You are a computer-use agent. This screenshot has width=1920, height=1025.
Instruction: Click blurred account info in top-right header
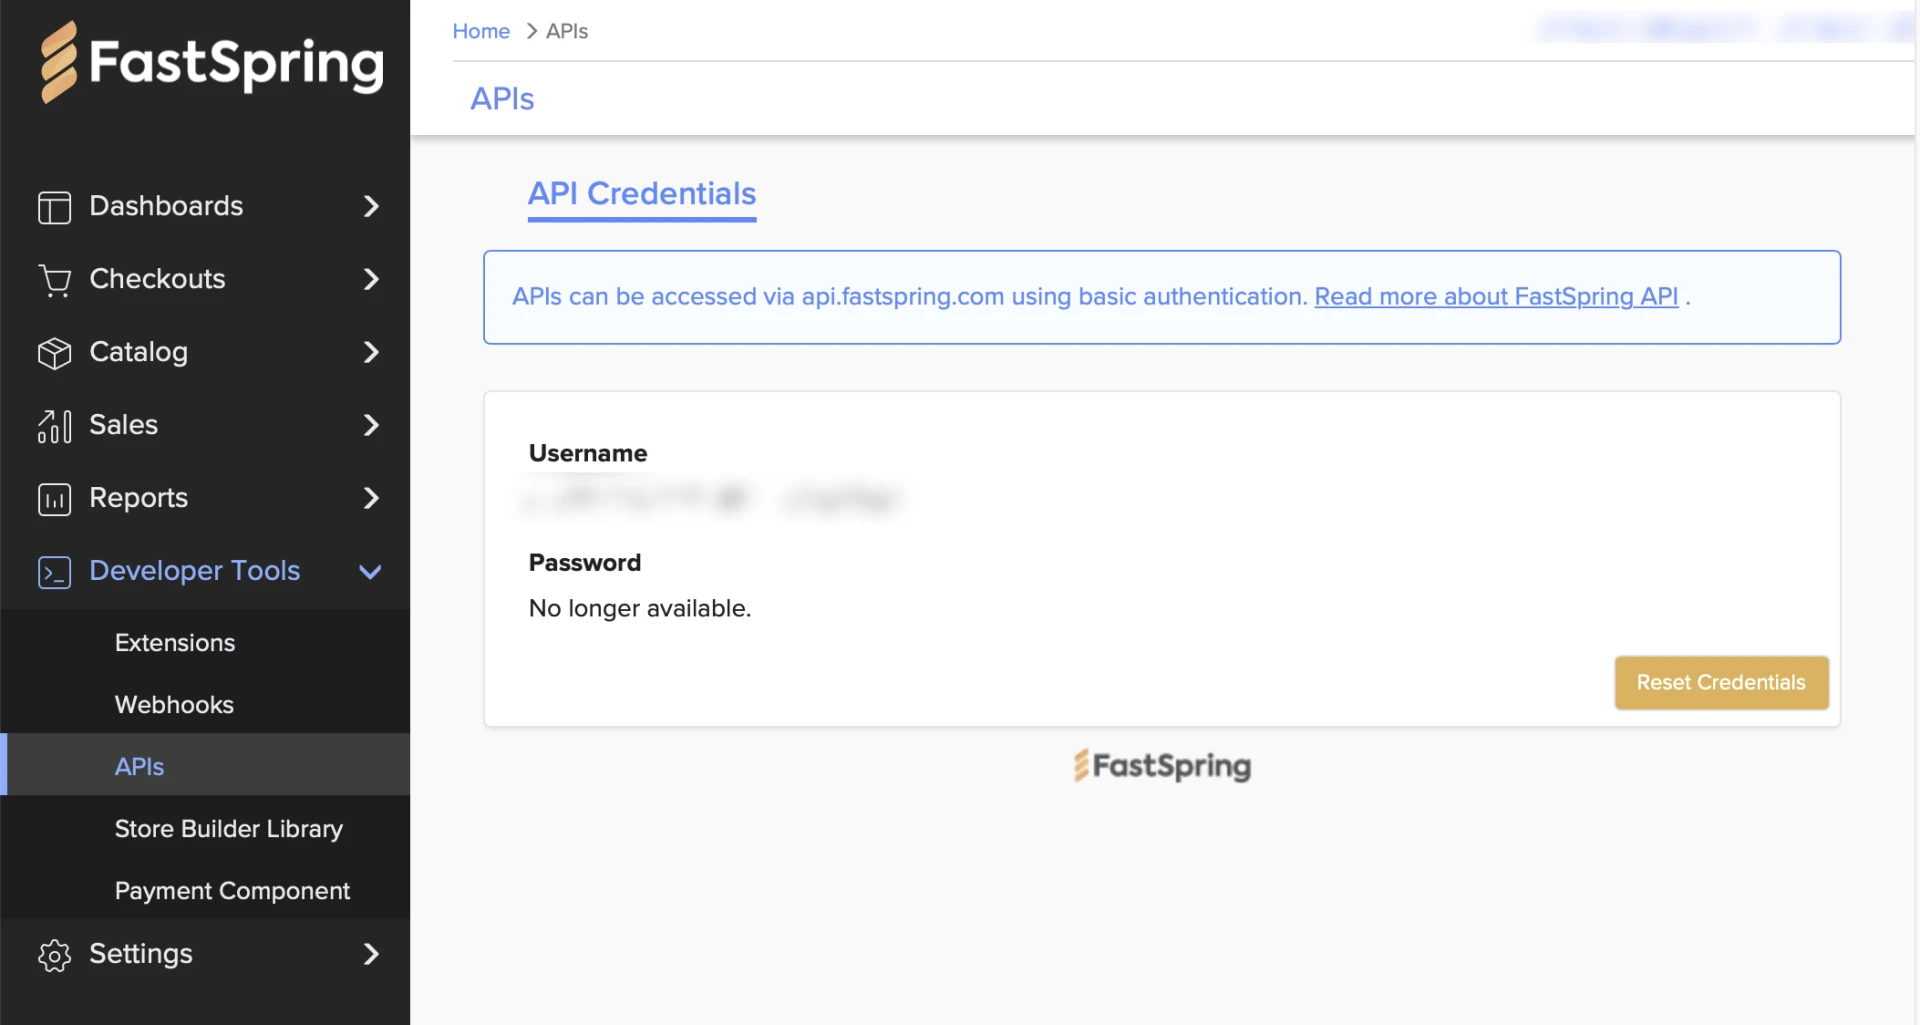[1726, 29]
